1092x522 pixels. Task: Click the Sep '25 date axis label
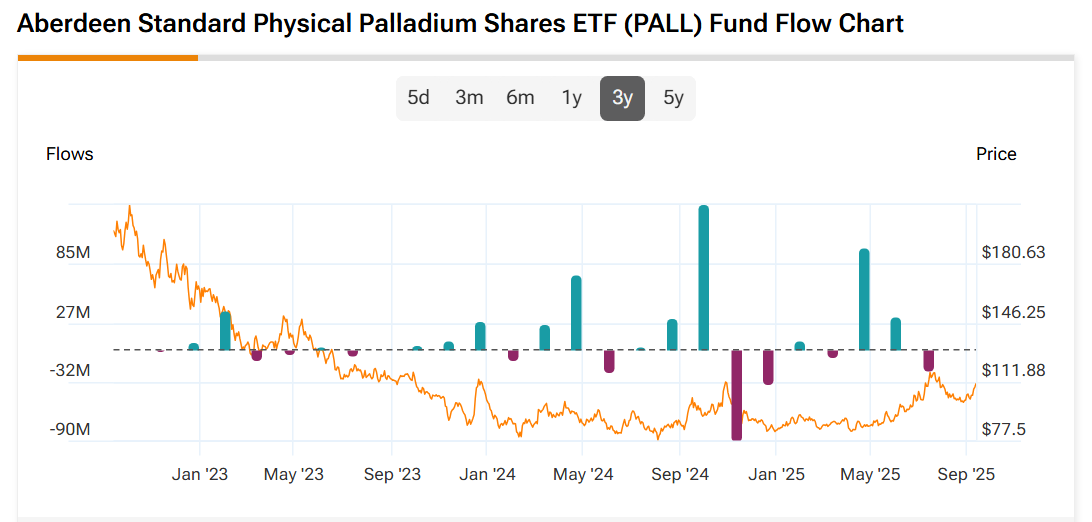pos(967,474)
